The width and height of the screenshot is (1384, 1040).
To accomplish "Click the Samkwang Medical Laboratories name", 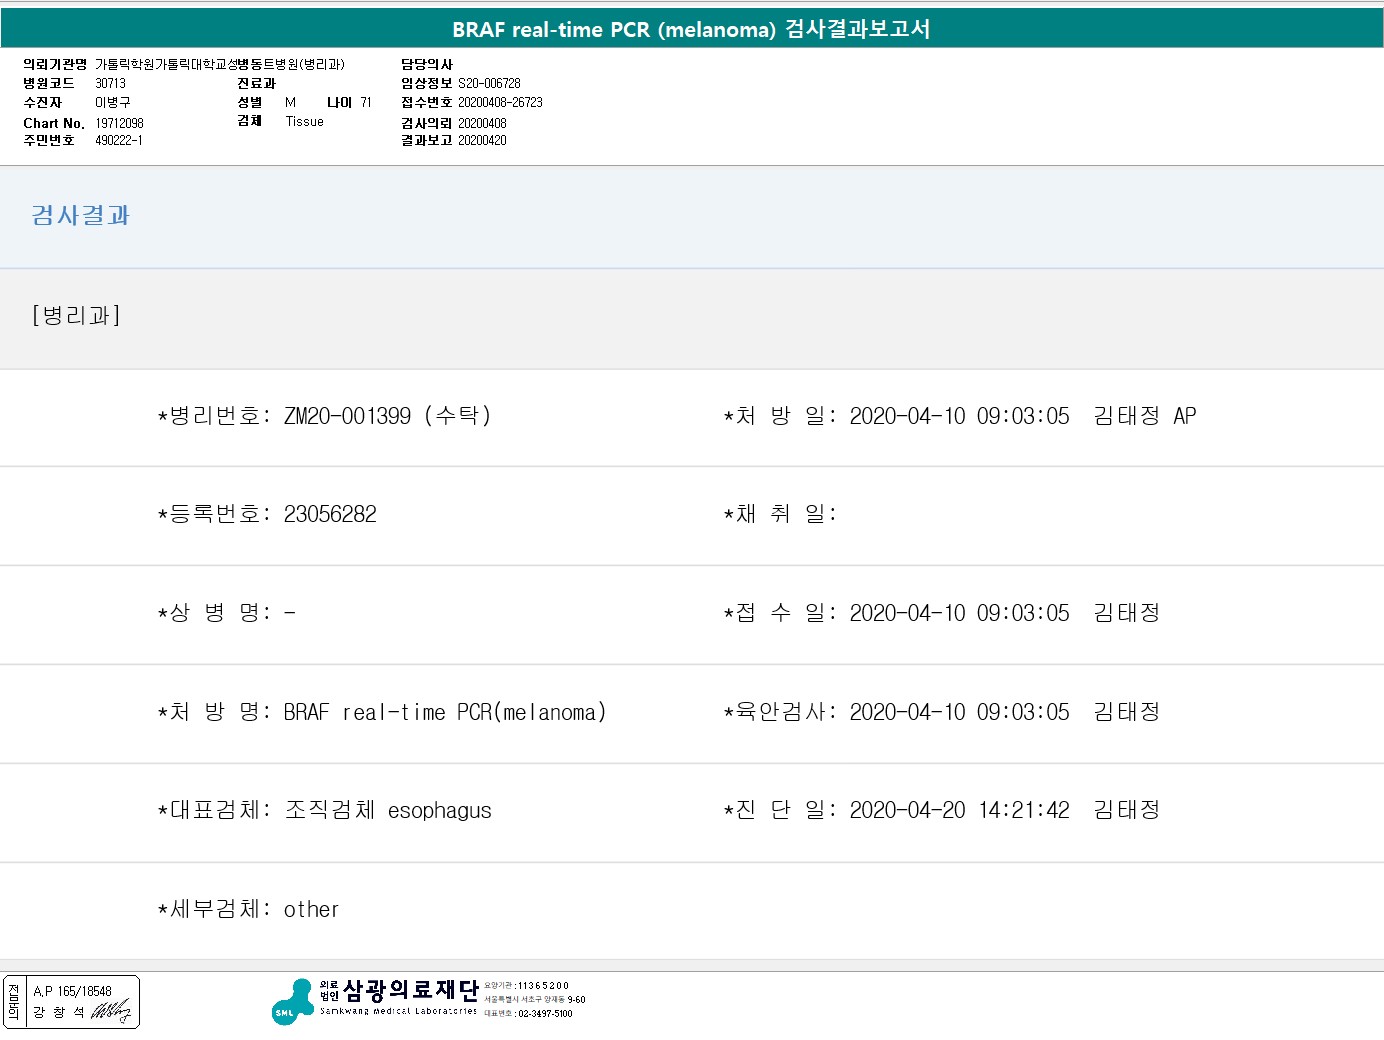I will [x=410, y=991].
